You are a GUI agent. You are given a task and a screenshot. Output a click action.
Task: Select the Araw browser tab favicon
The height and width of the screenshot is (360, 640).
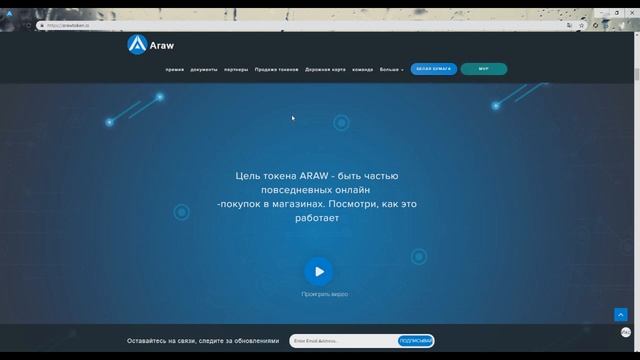(x=10, y=13)
